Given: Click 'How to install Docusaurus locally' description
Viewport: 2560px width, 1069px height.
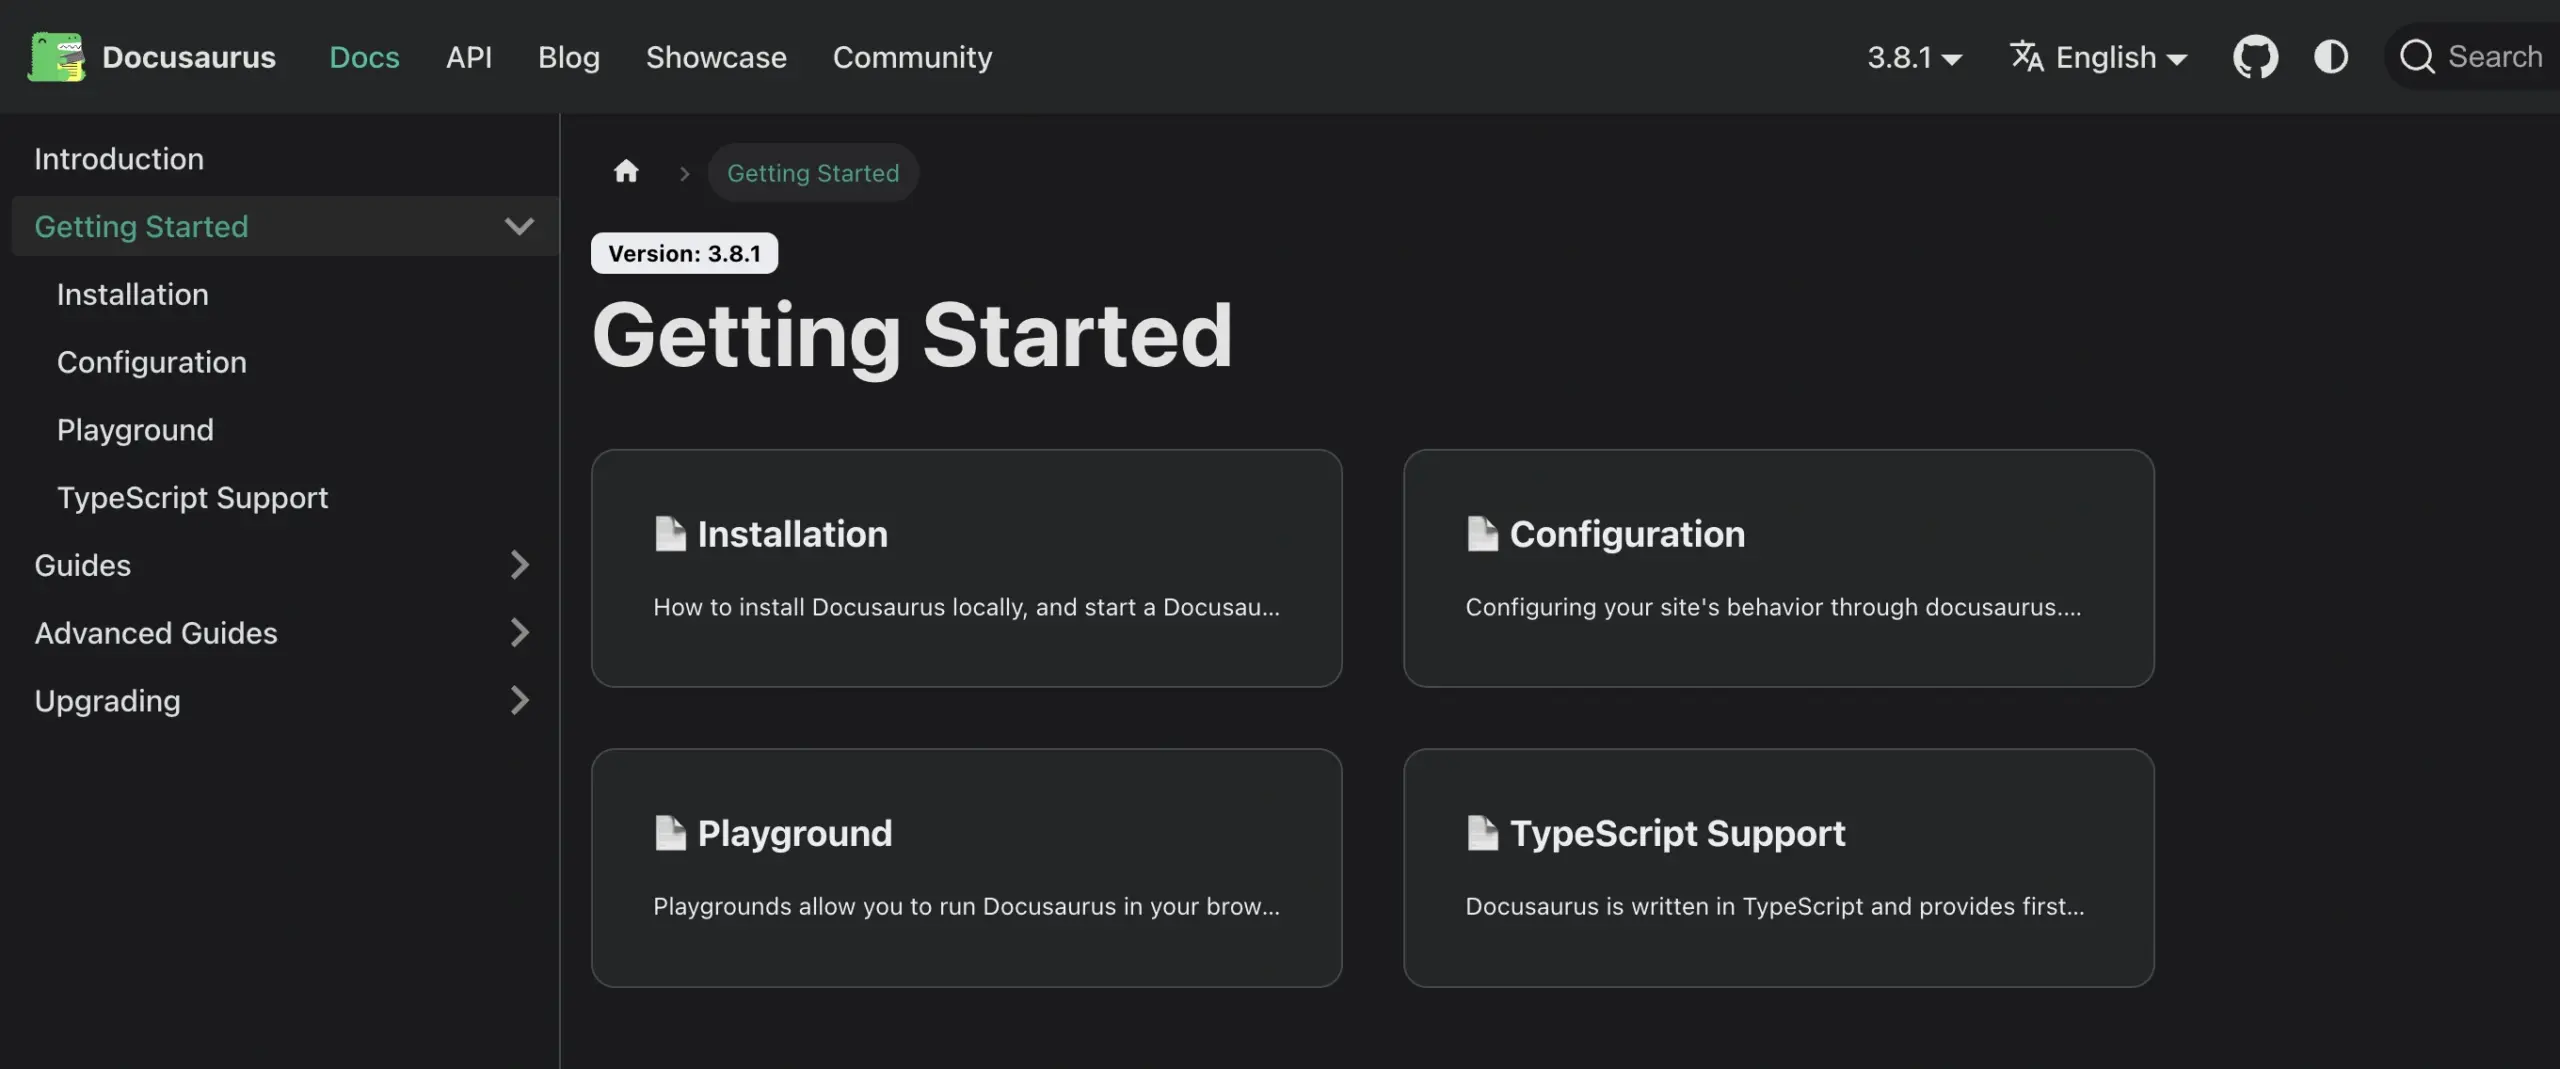Looking at the screenshot, I should [966, 607].
